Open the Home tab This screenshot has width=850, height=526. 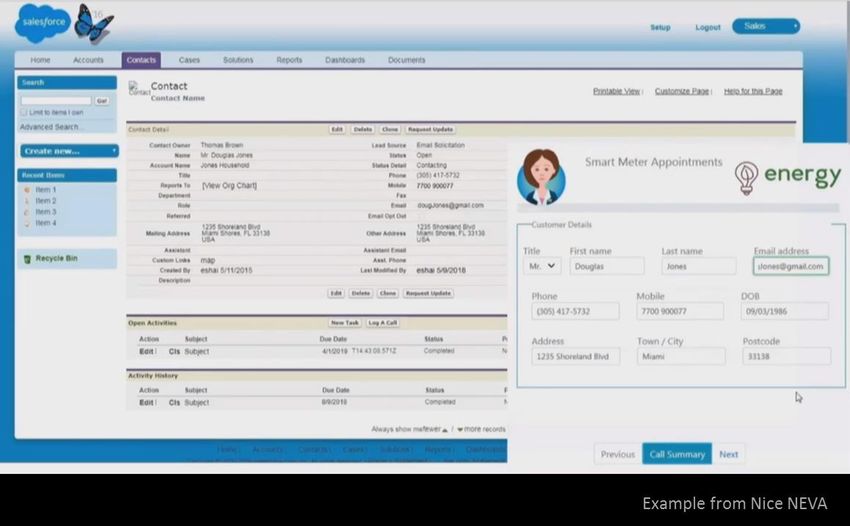point(40,60)
